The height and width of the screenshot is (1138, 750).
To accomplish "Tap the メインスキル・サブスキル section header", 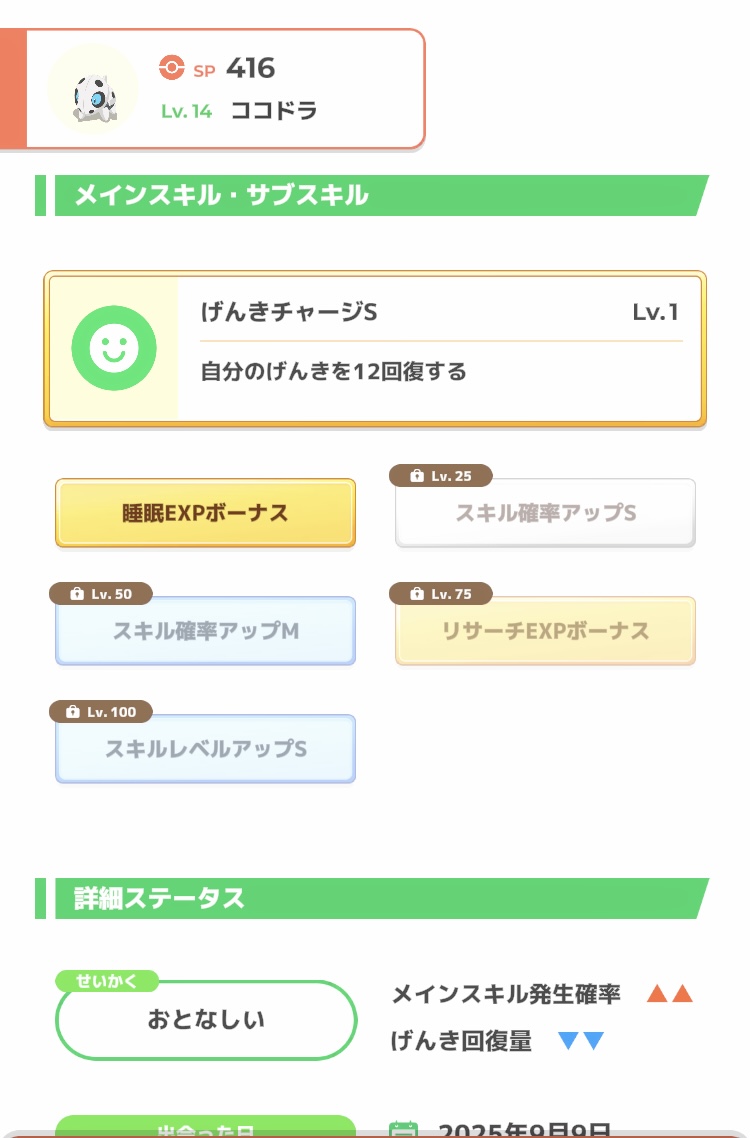I will tap(375, 196).
